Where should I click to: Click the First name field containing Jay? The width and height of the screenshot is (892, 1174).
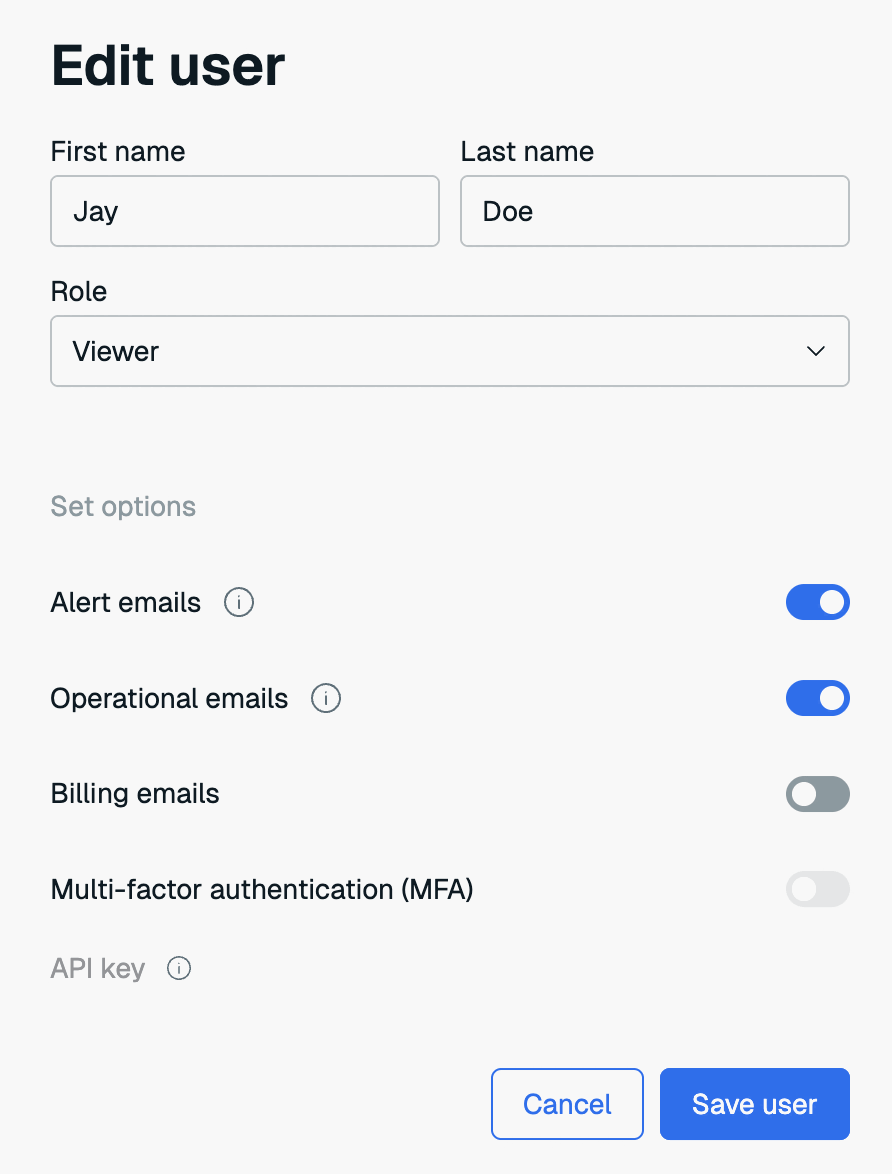(x=244, y=211)
